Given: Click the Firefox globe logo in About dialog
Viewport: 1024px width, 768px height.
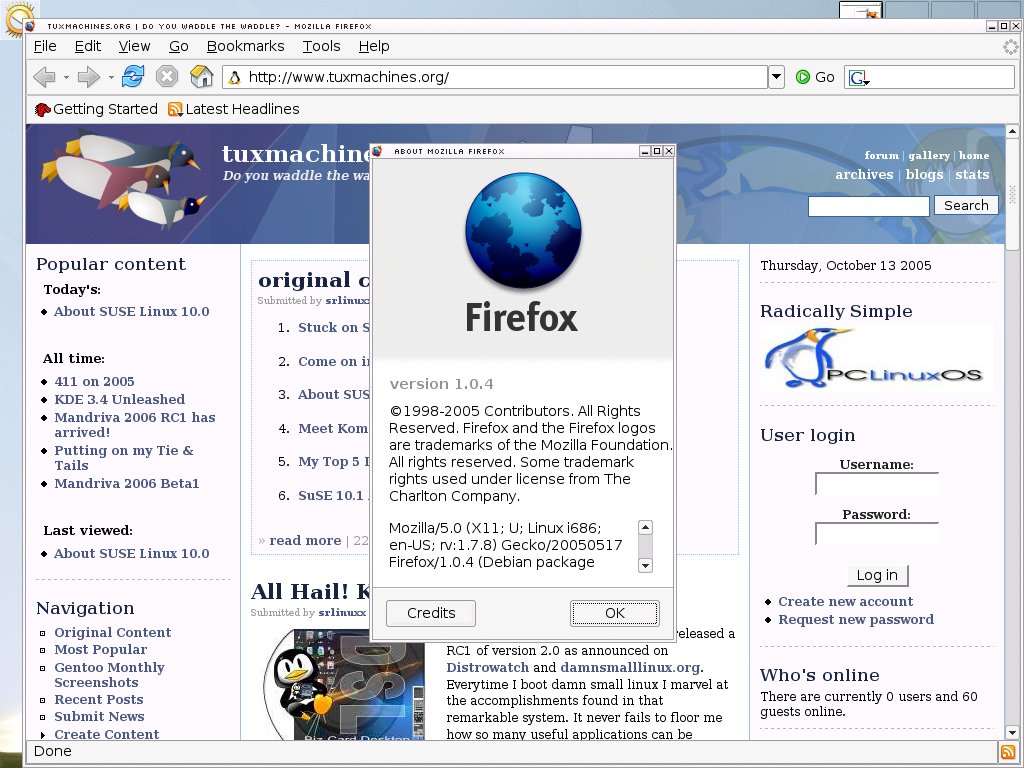Looking at the screenshot, I should tap(523, 231).
